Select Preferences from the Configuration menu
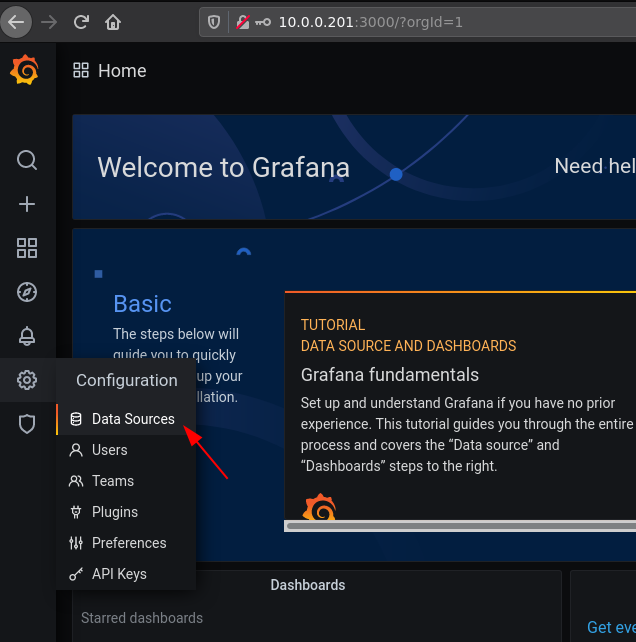This screenshot has width=636, height=642. click(x=126, y=543)
